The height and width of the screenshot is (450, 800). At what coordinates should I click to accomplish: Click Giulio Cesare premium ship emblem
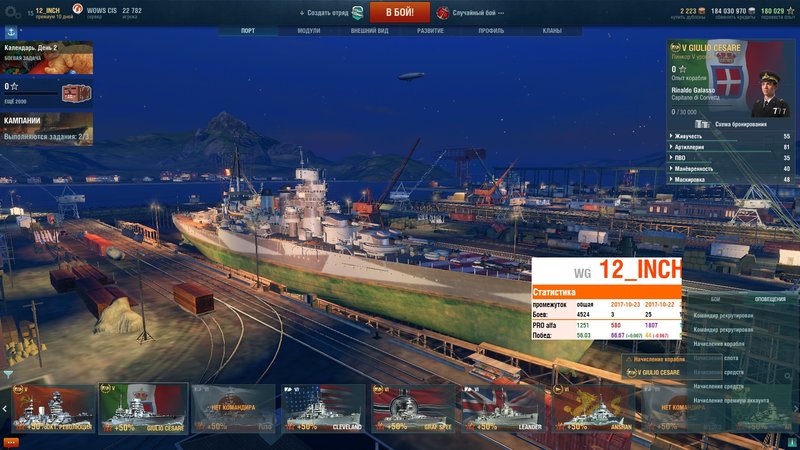675,47
